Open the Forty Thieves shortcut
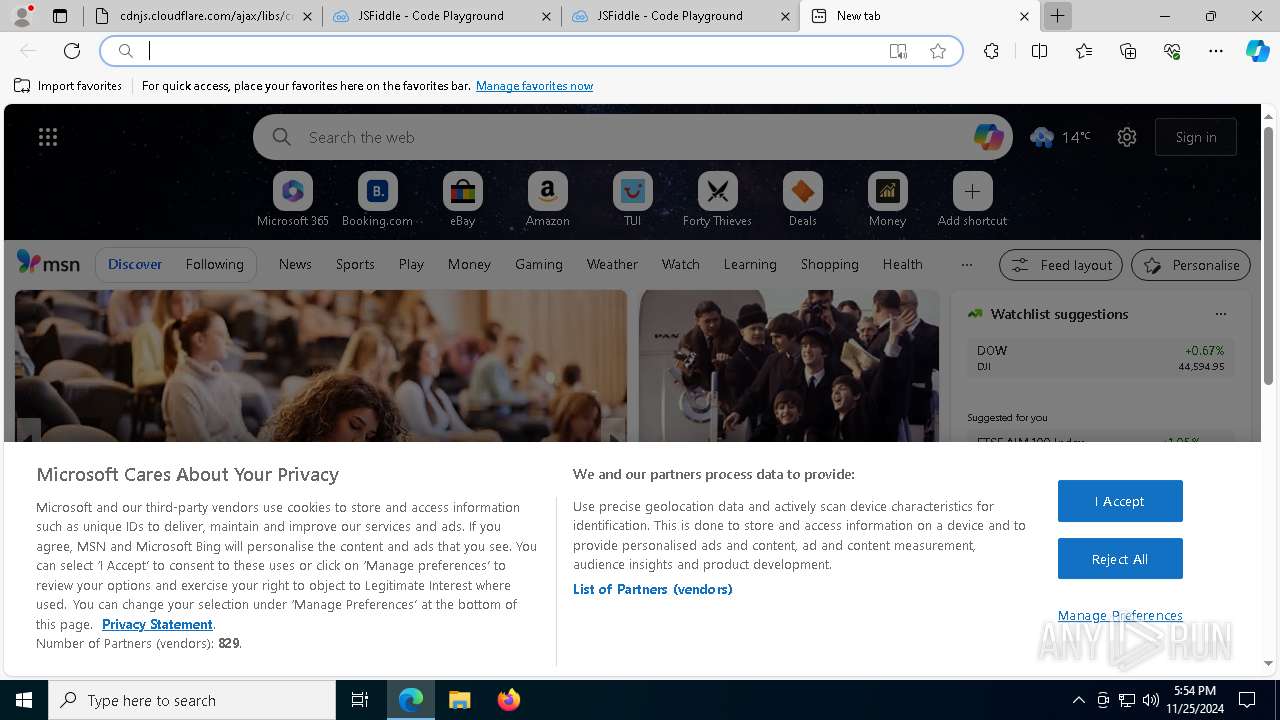This screenshot has height=720, width=1280. coord(717,200)
